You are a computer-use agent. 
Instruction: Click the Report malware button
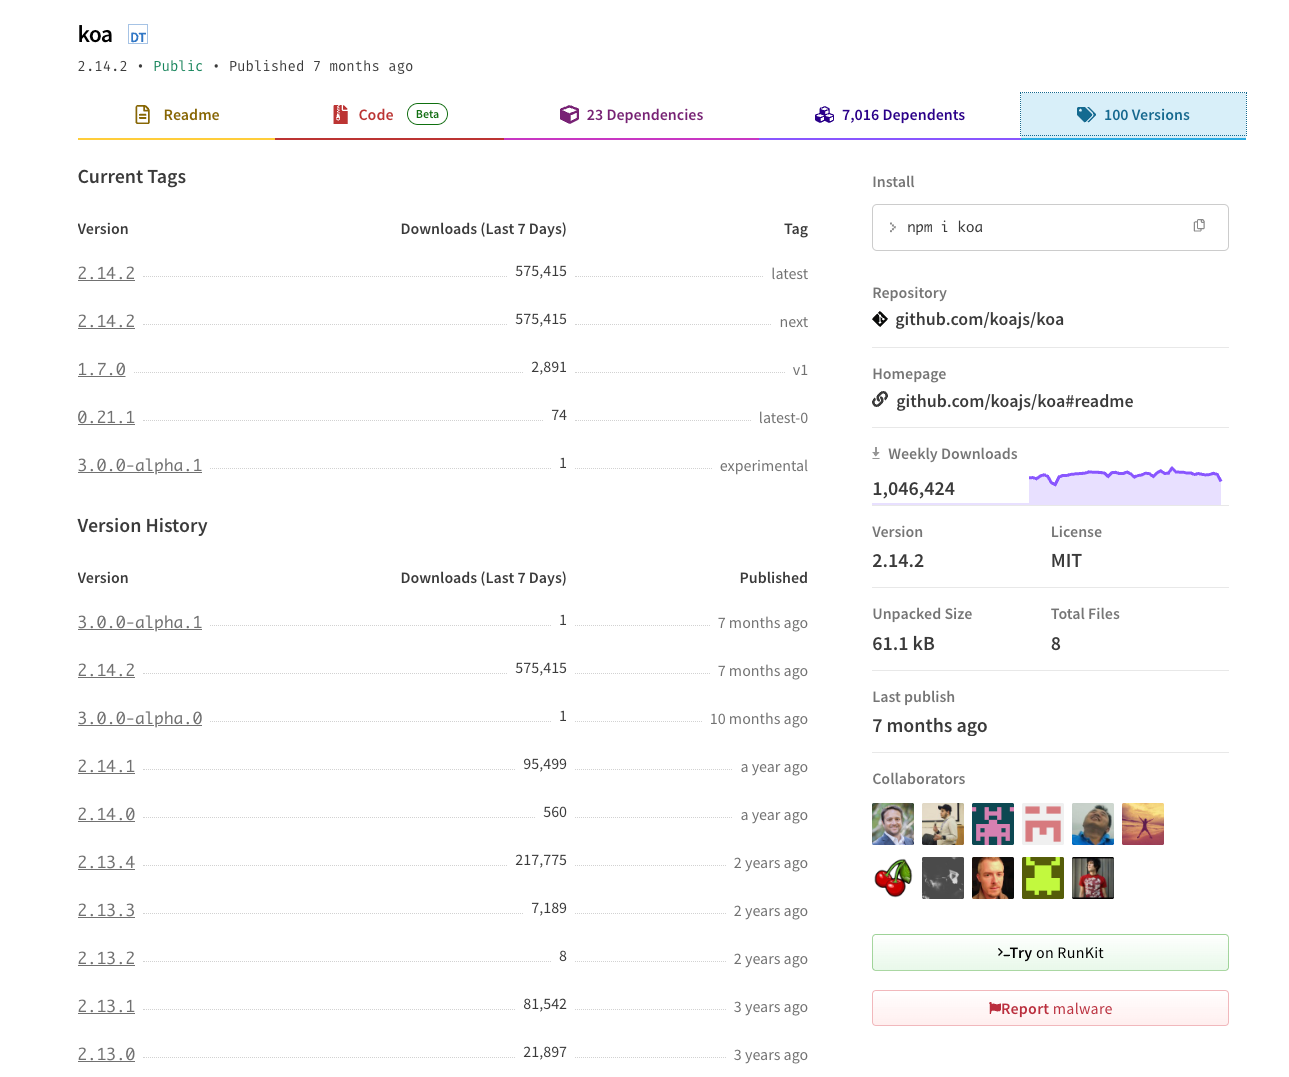pos(1050,1008)
